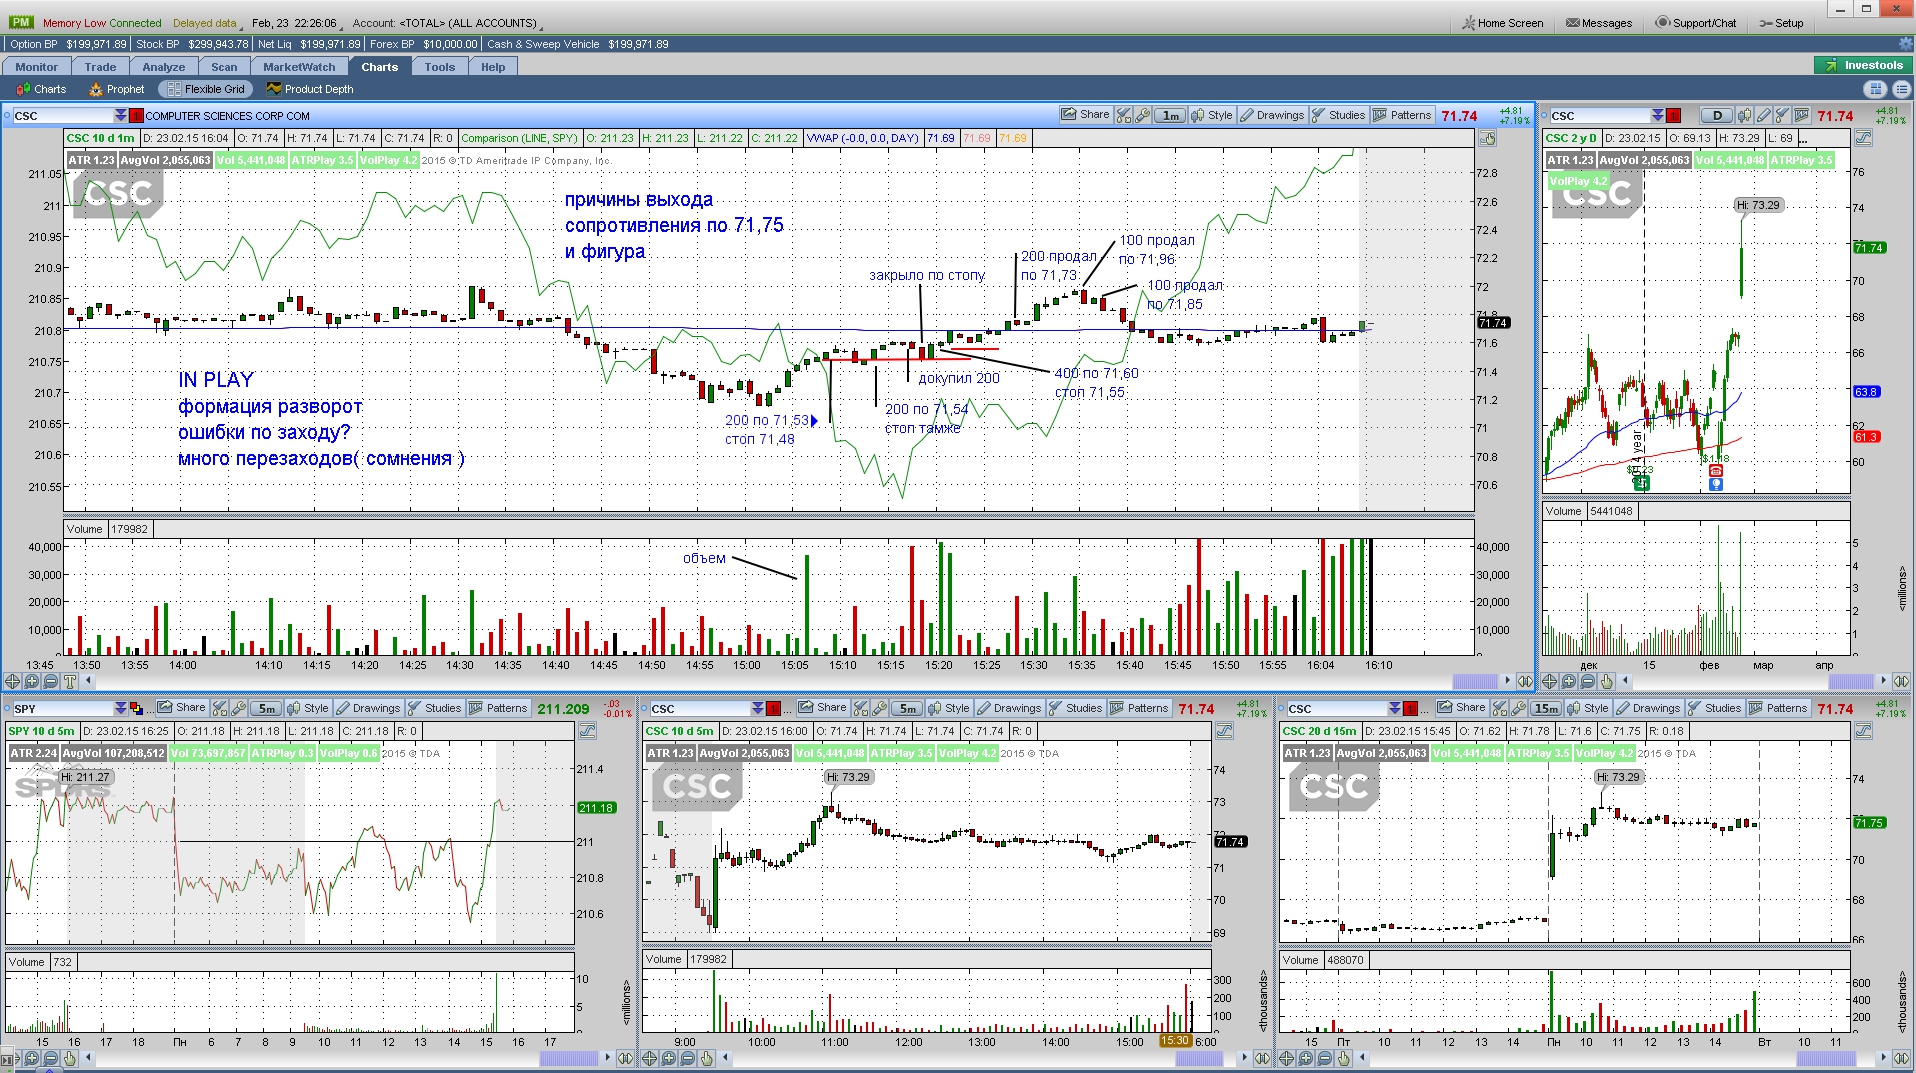Open Studies menu on the SPY chart
1916x1073 pixels.
[434, 708]
